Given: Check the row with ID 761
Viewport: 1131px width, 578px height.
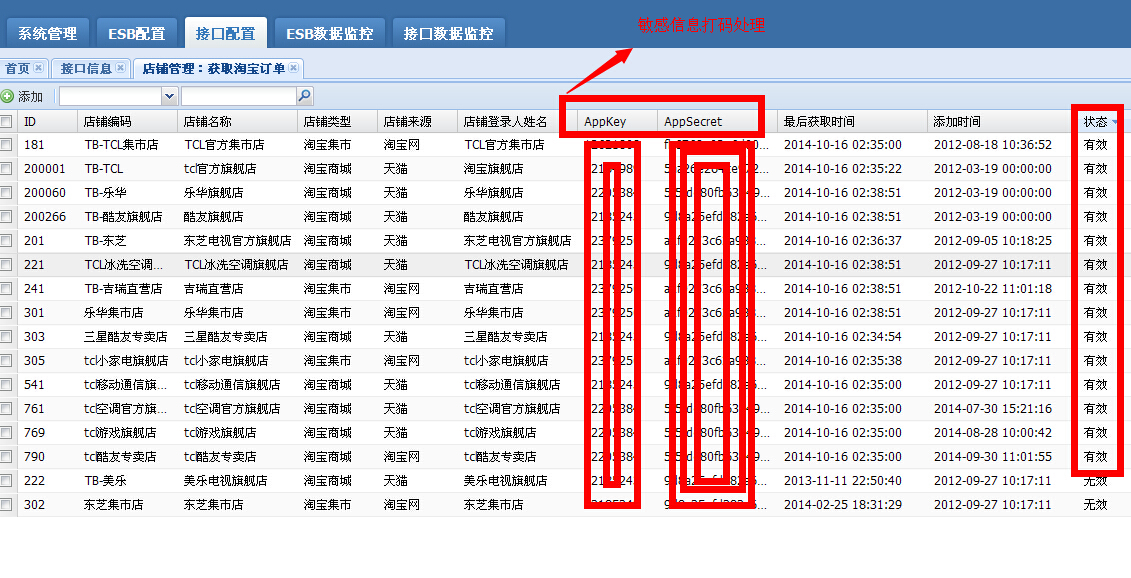Looking at the screenshot, I should 6,408.
